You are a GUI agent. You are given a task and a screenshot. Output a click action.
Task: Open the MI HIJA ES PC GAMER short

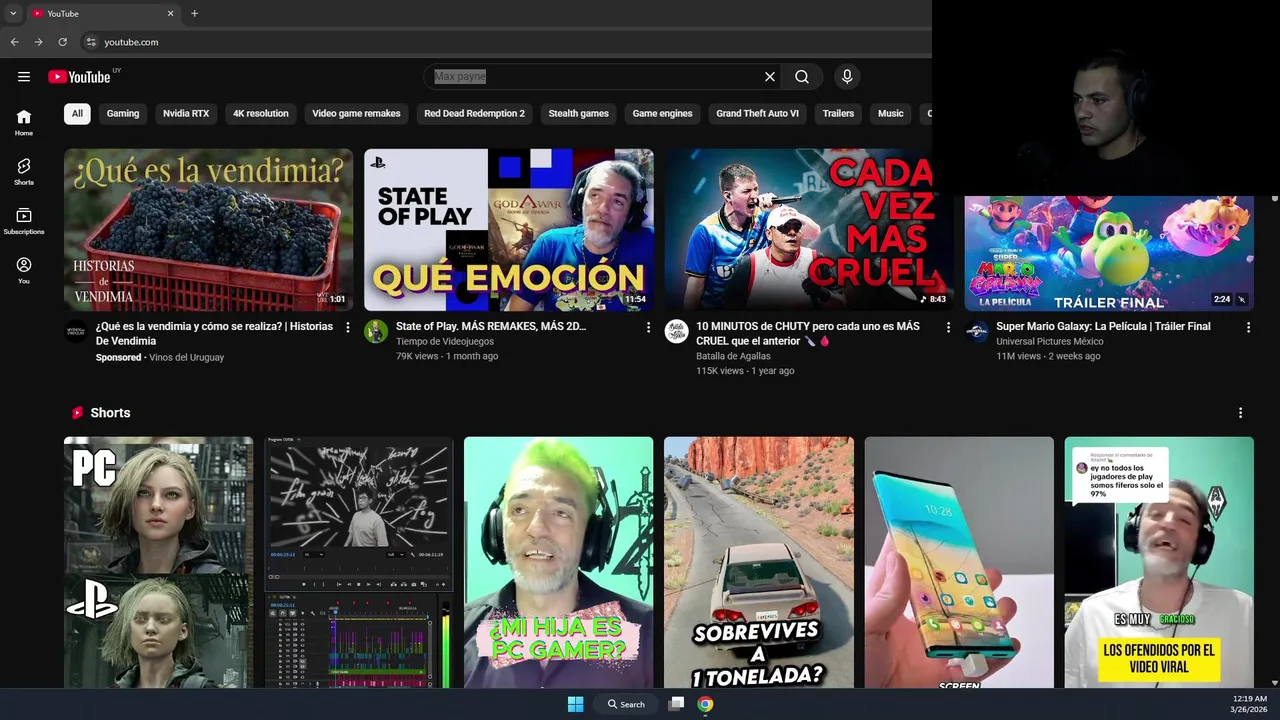tap(559, 562)
